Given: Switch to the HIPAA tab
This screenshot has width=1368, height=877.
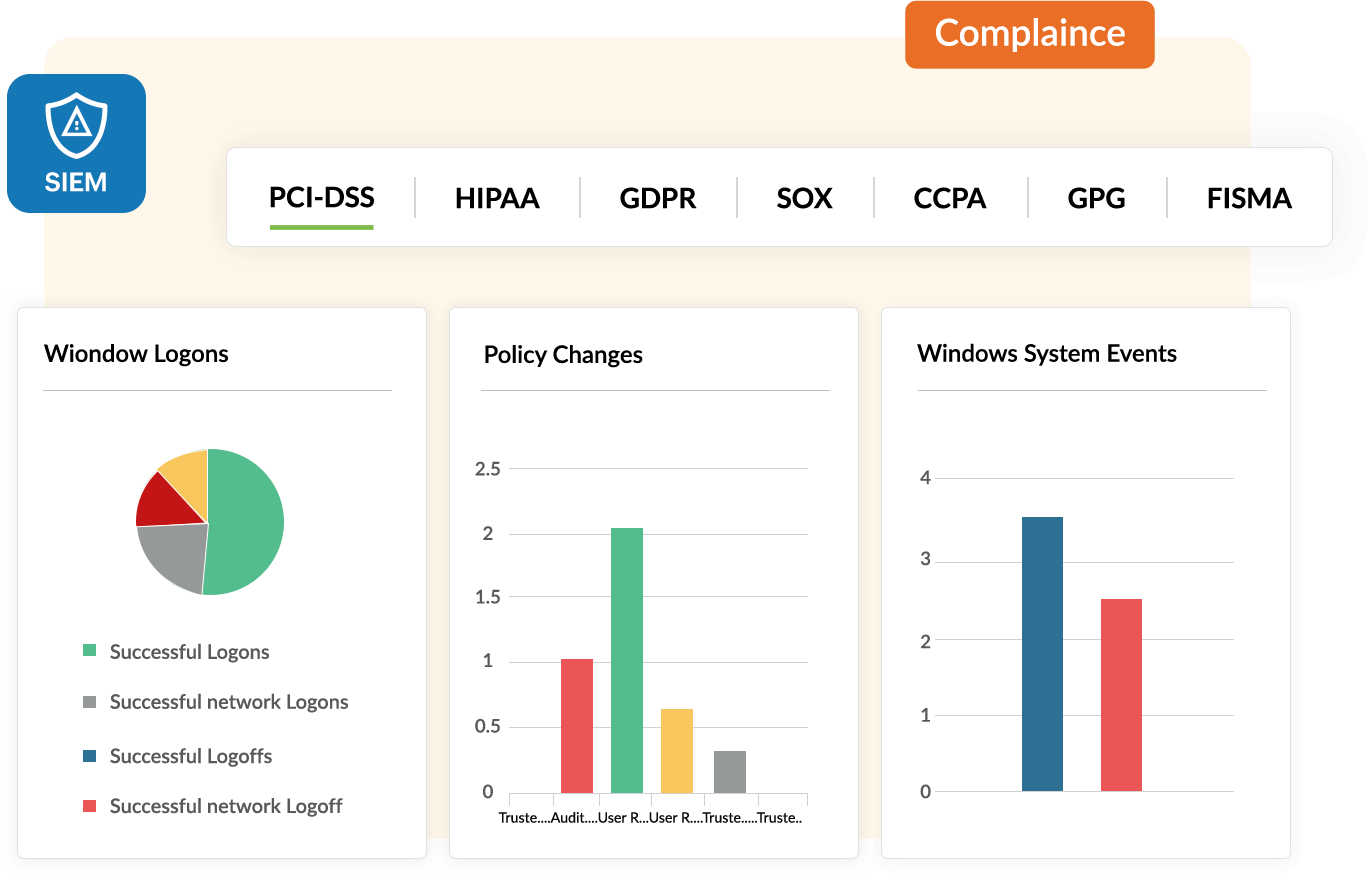Looking at the screenshot, I should (497, 198).
